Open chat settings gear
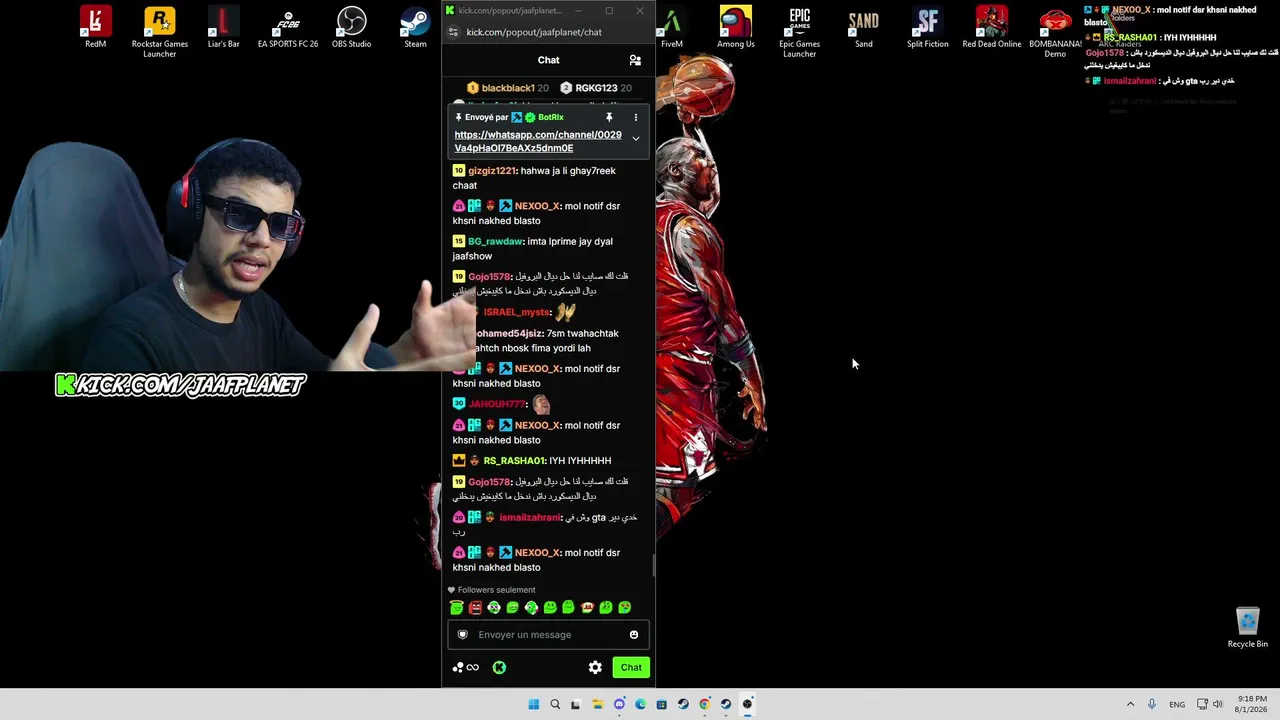 click(595, 667)
